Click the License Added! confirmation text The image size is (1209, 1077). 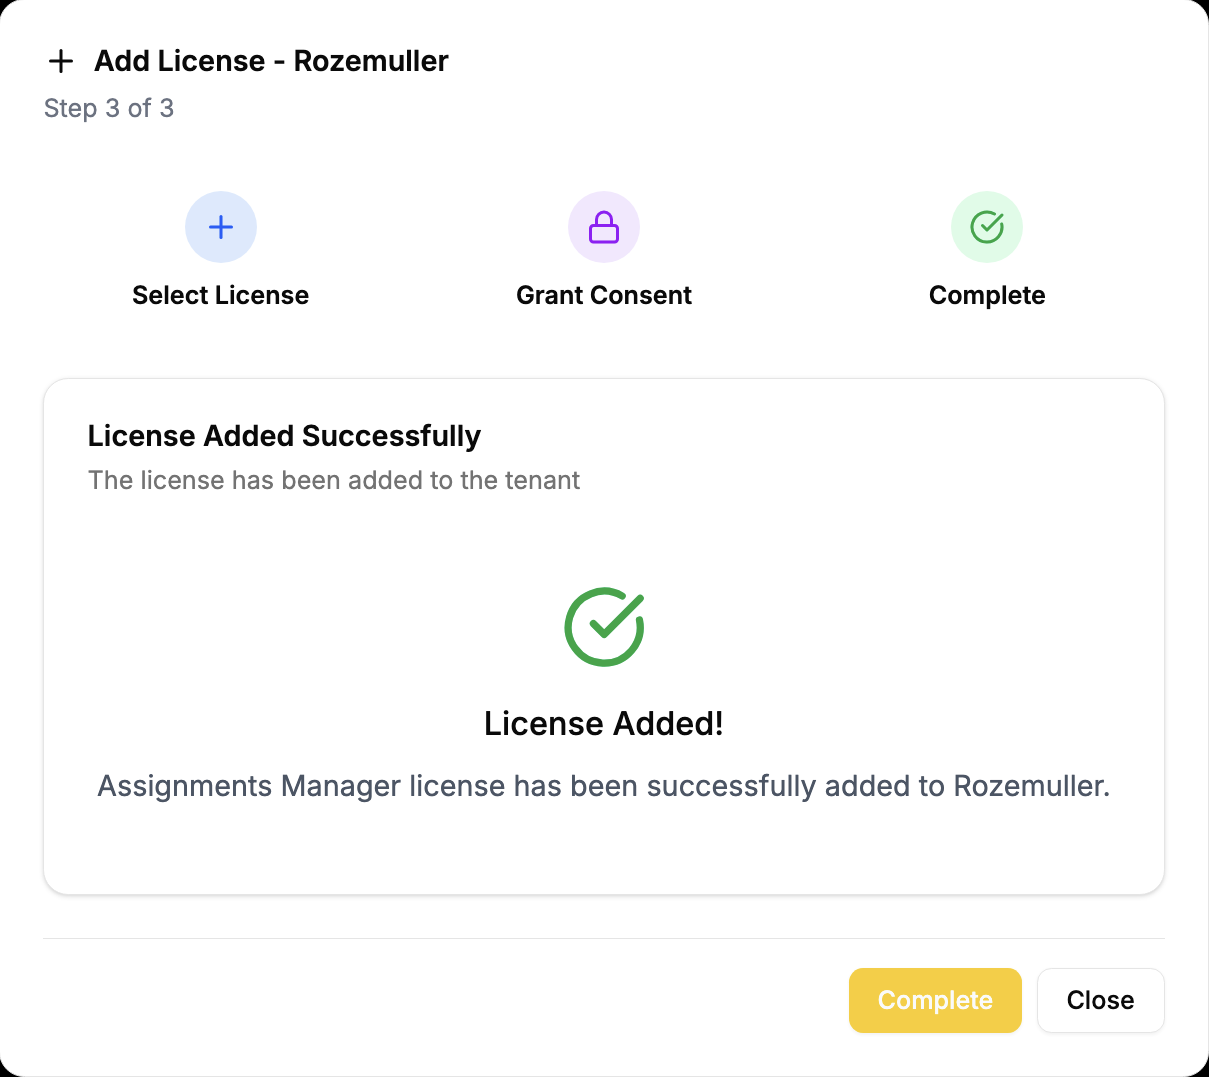click(x=604, y=723)
